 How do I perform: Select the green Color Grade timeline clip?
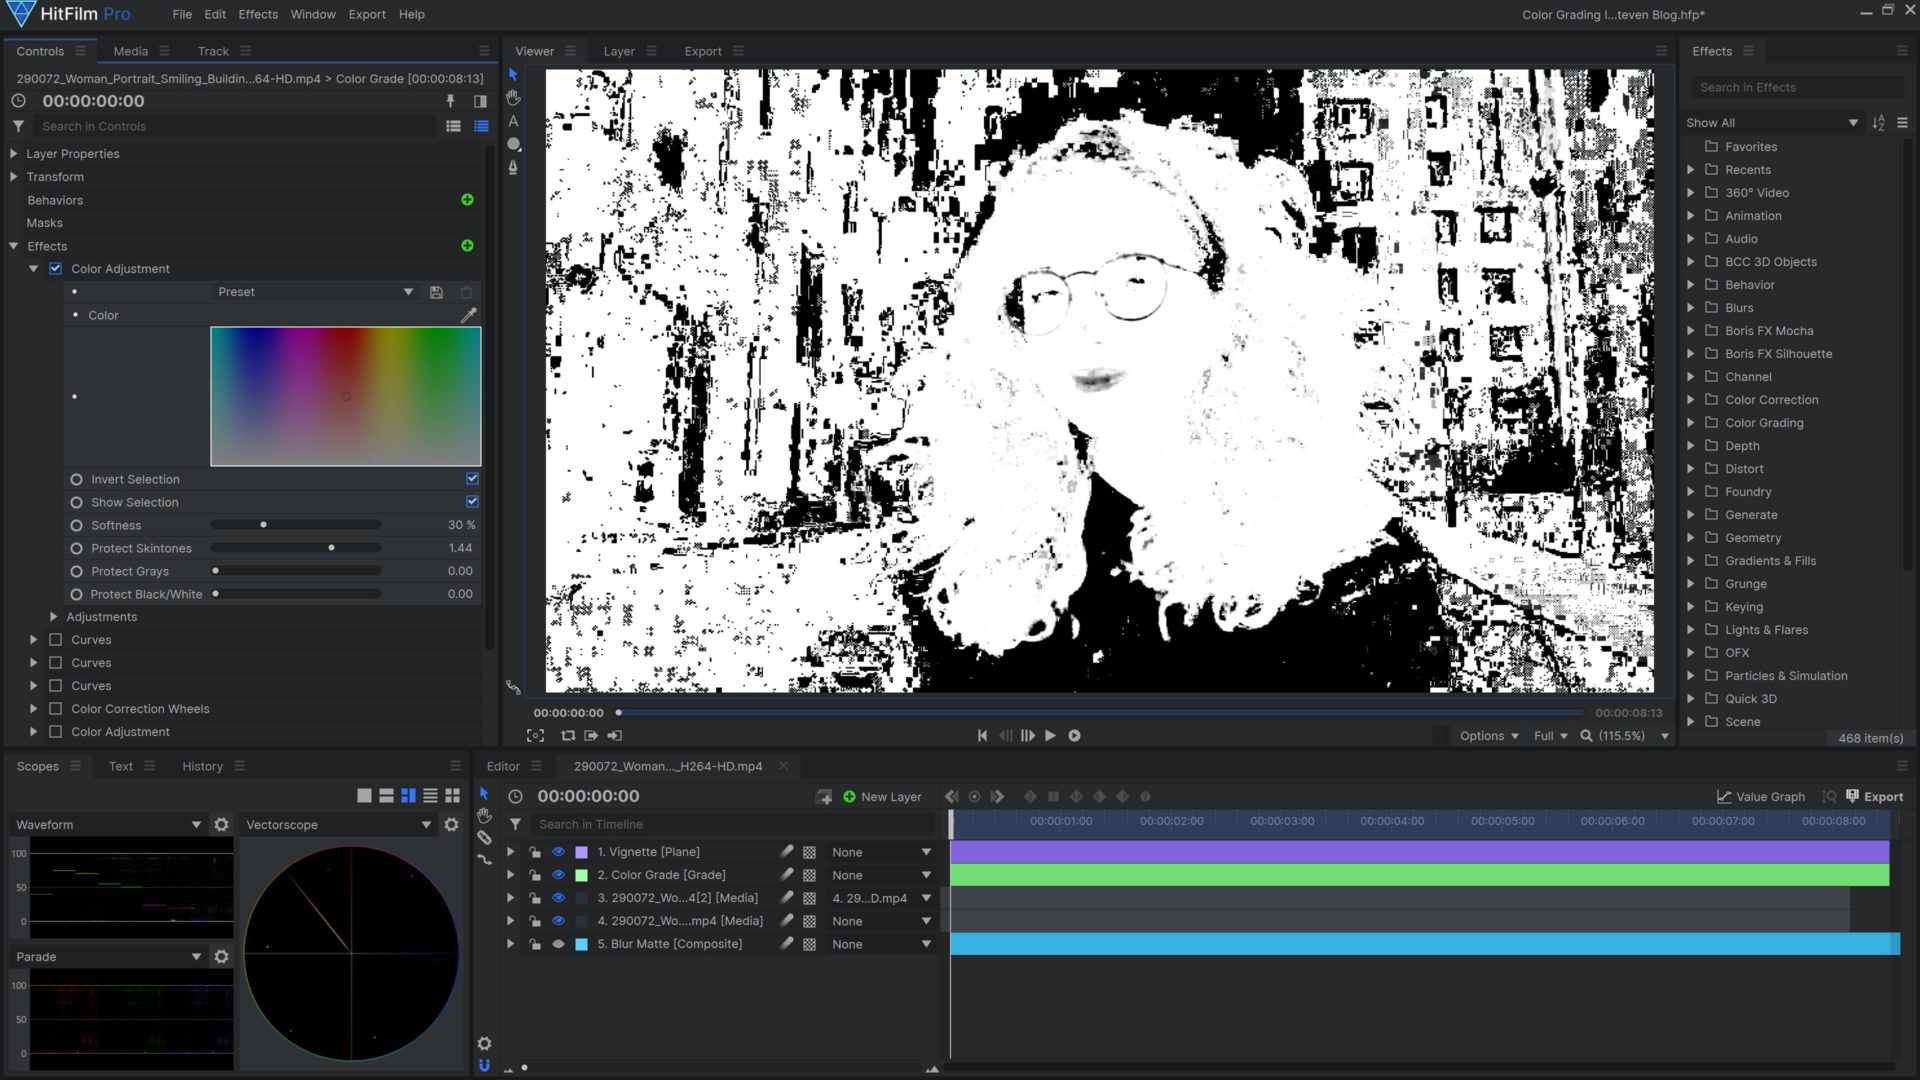tap(1419, 875)
